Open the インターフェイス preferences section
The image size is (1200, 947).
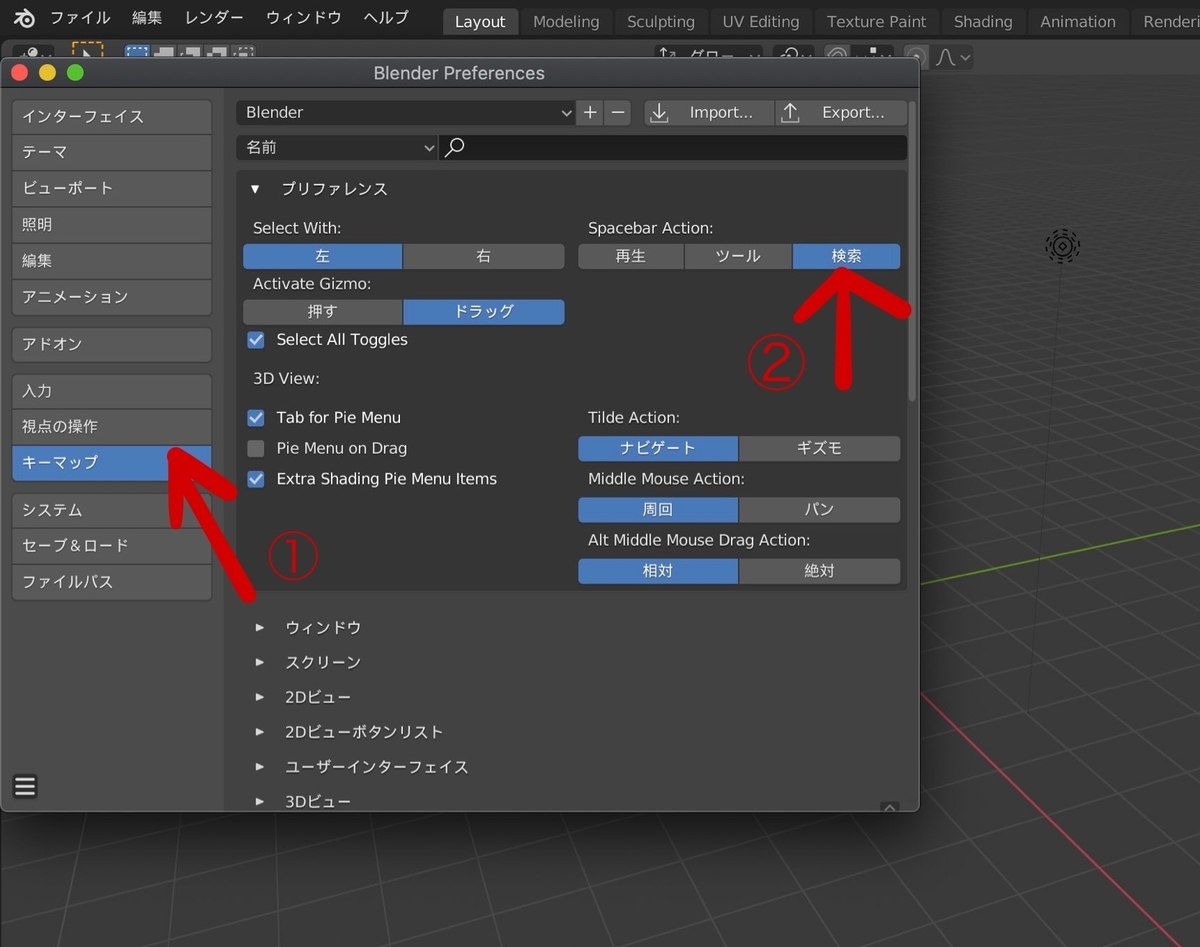(x=112, y=116)
